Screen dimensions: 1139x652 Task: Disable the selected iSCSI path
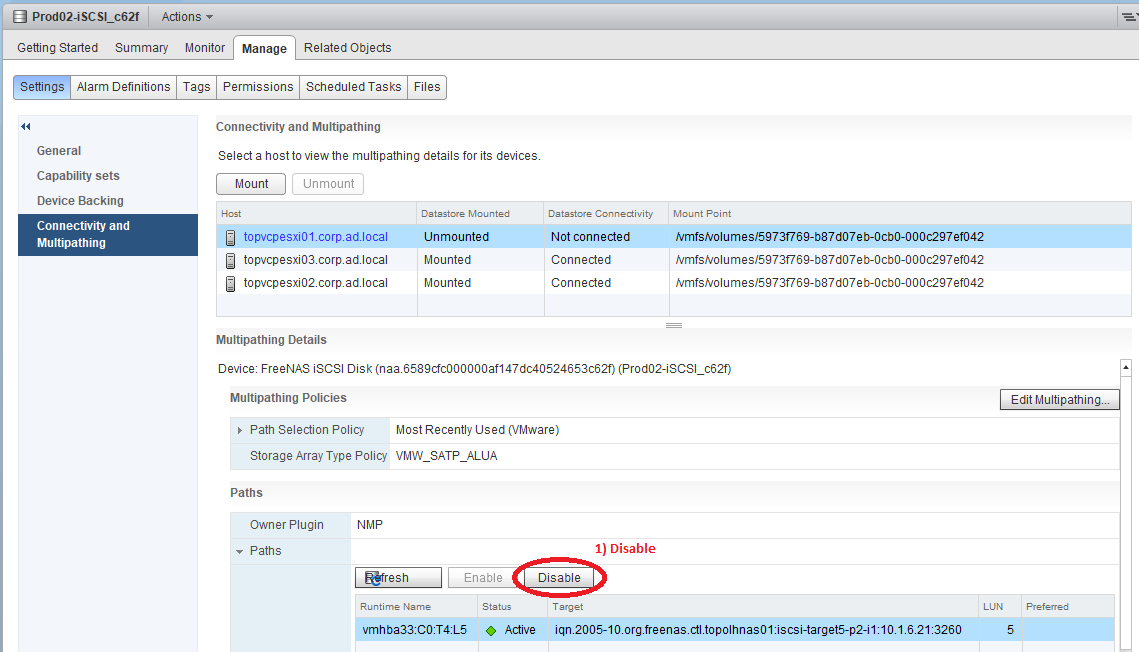(x=560, y=577)
